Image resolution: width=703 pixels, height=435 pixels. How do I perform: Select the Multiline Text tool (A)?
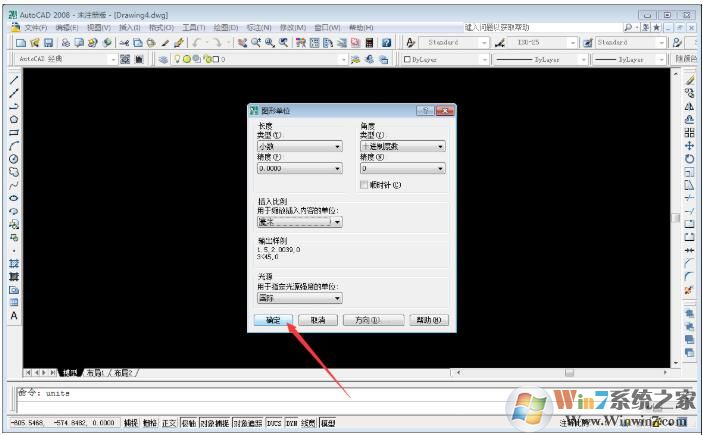point(14,315)
